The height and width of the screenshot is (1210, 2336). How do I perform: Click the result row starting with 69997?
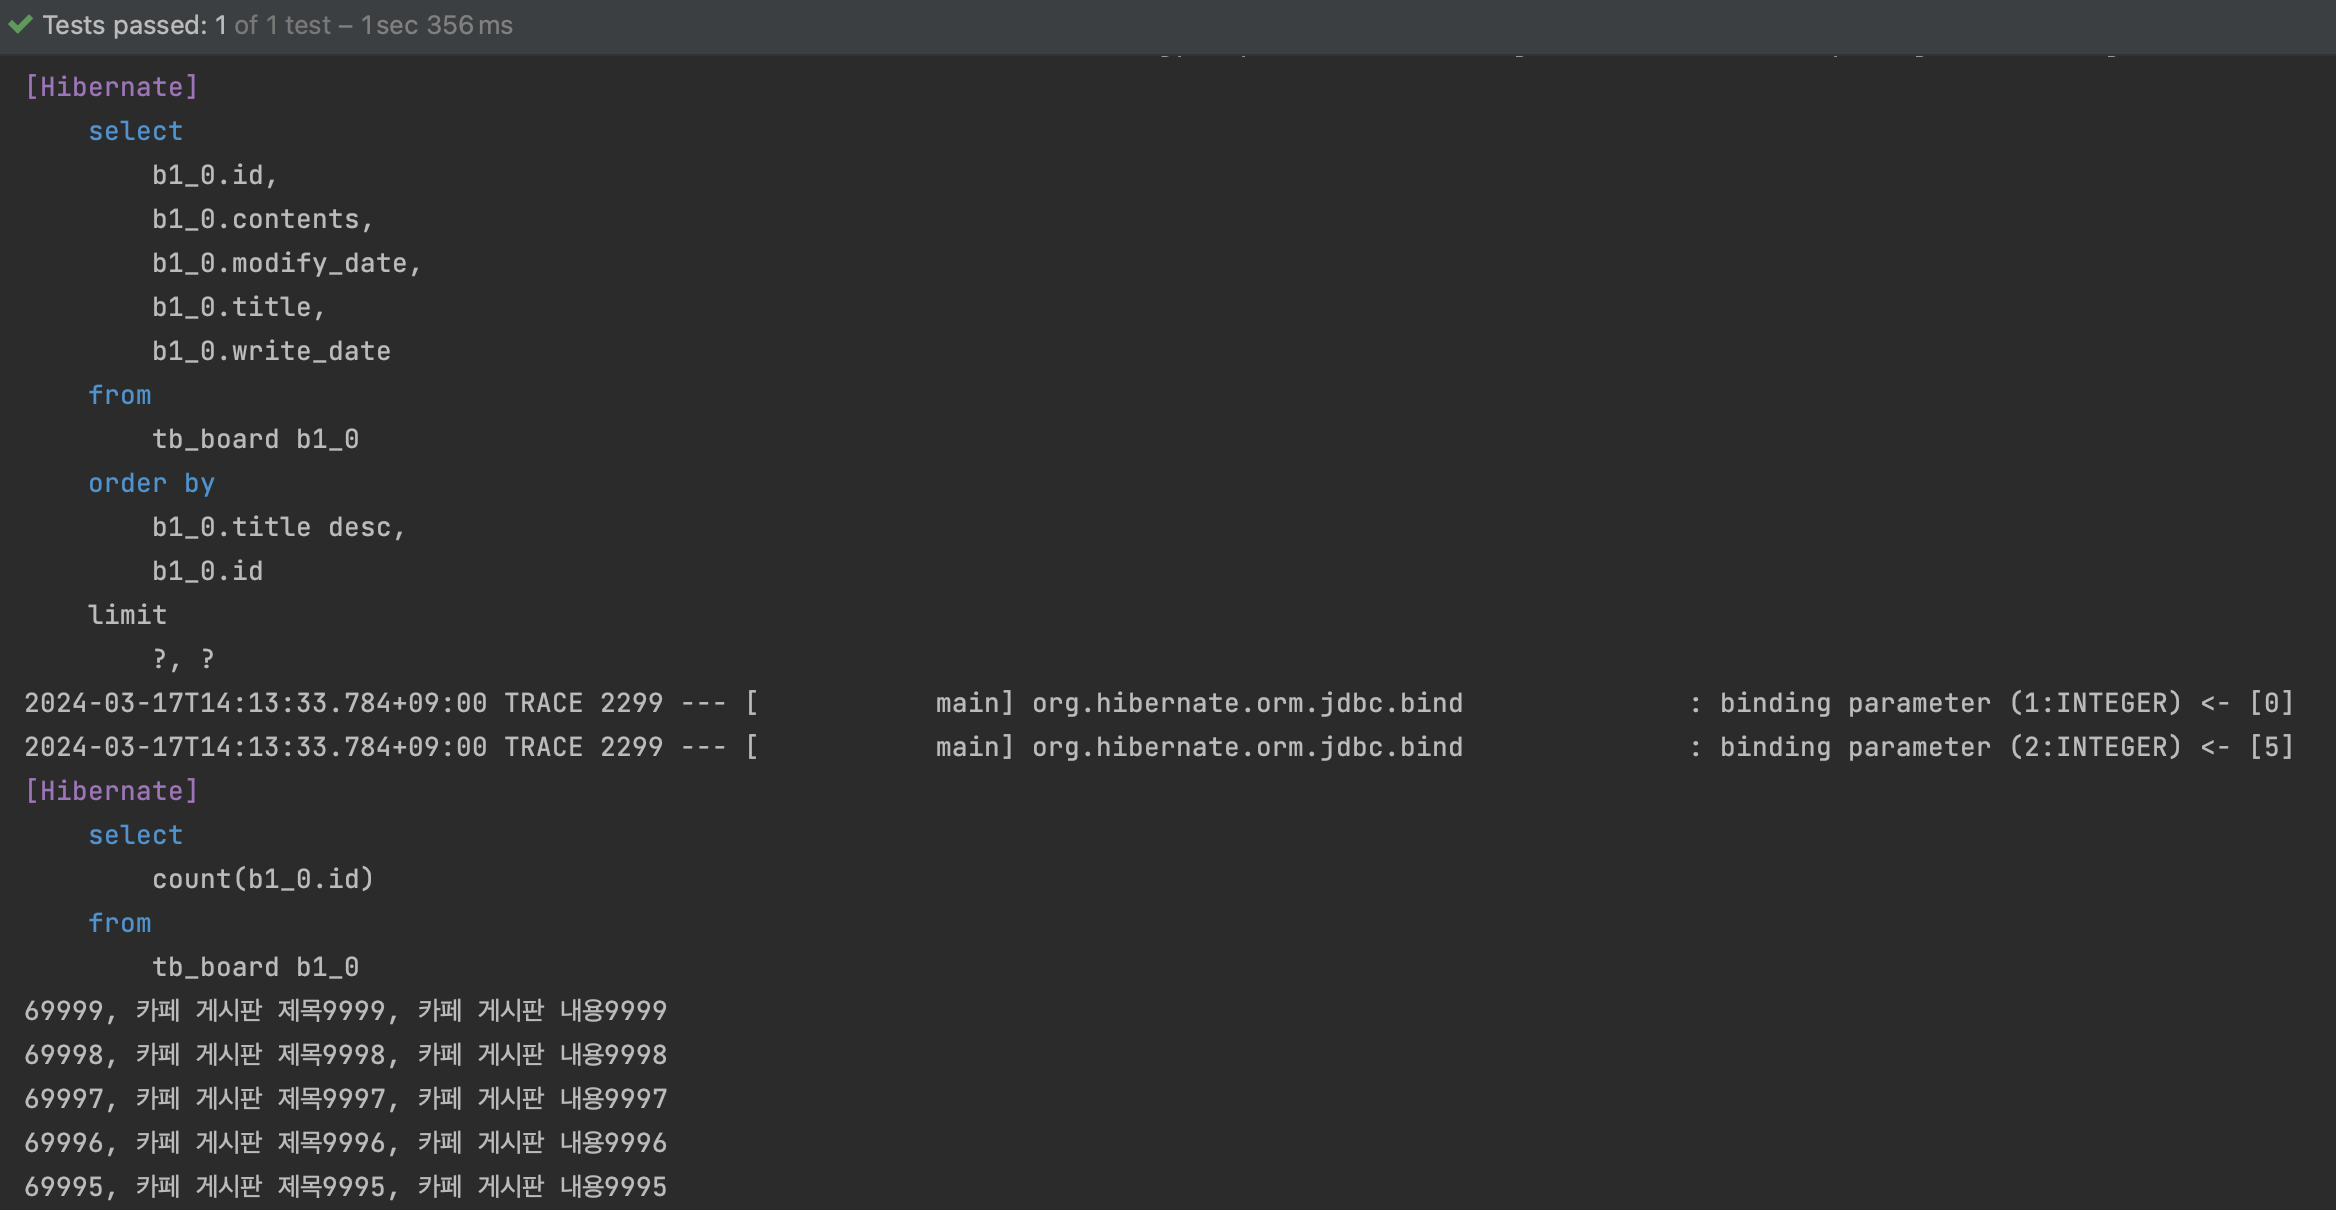(346, 1099)
